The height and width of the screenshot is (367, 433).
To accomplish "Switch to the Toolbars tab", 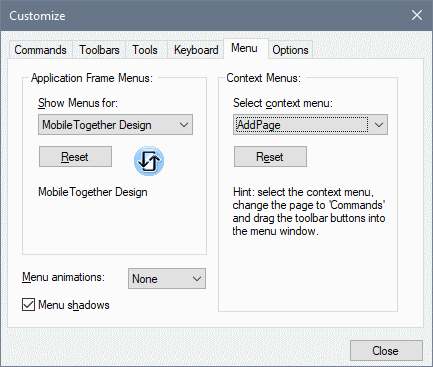I will coord(99,50).
